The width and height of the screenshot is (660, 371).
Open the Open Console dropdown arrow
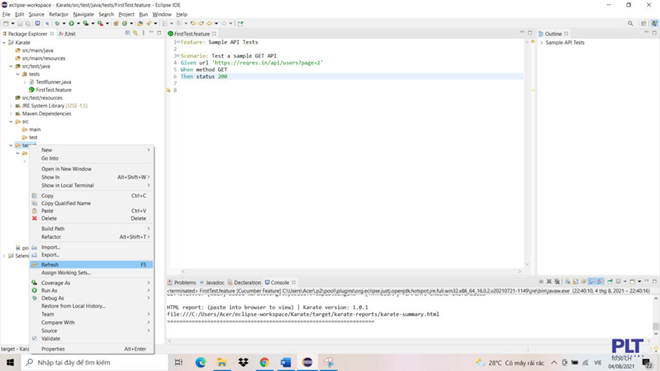639,281
